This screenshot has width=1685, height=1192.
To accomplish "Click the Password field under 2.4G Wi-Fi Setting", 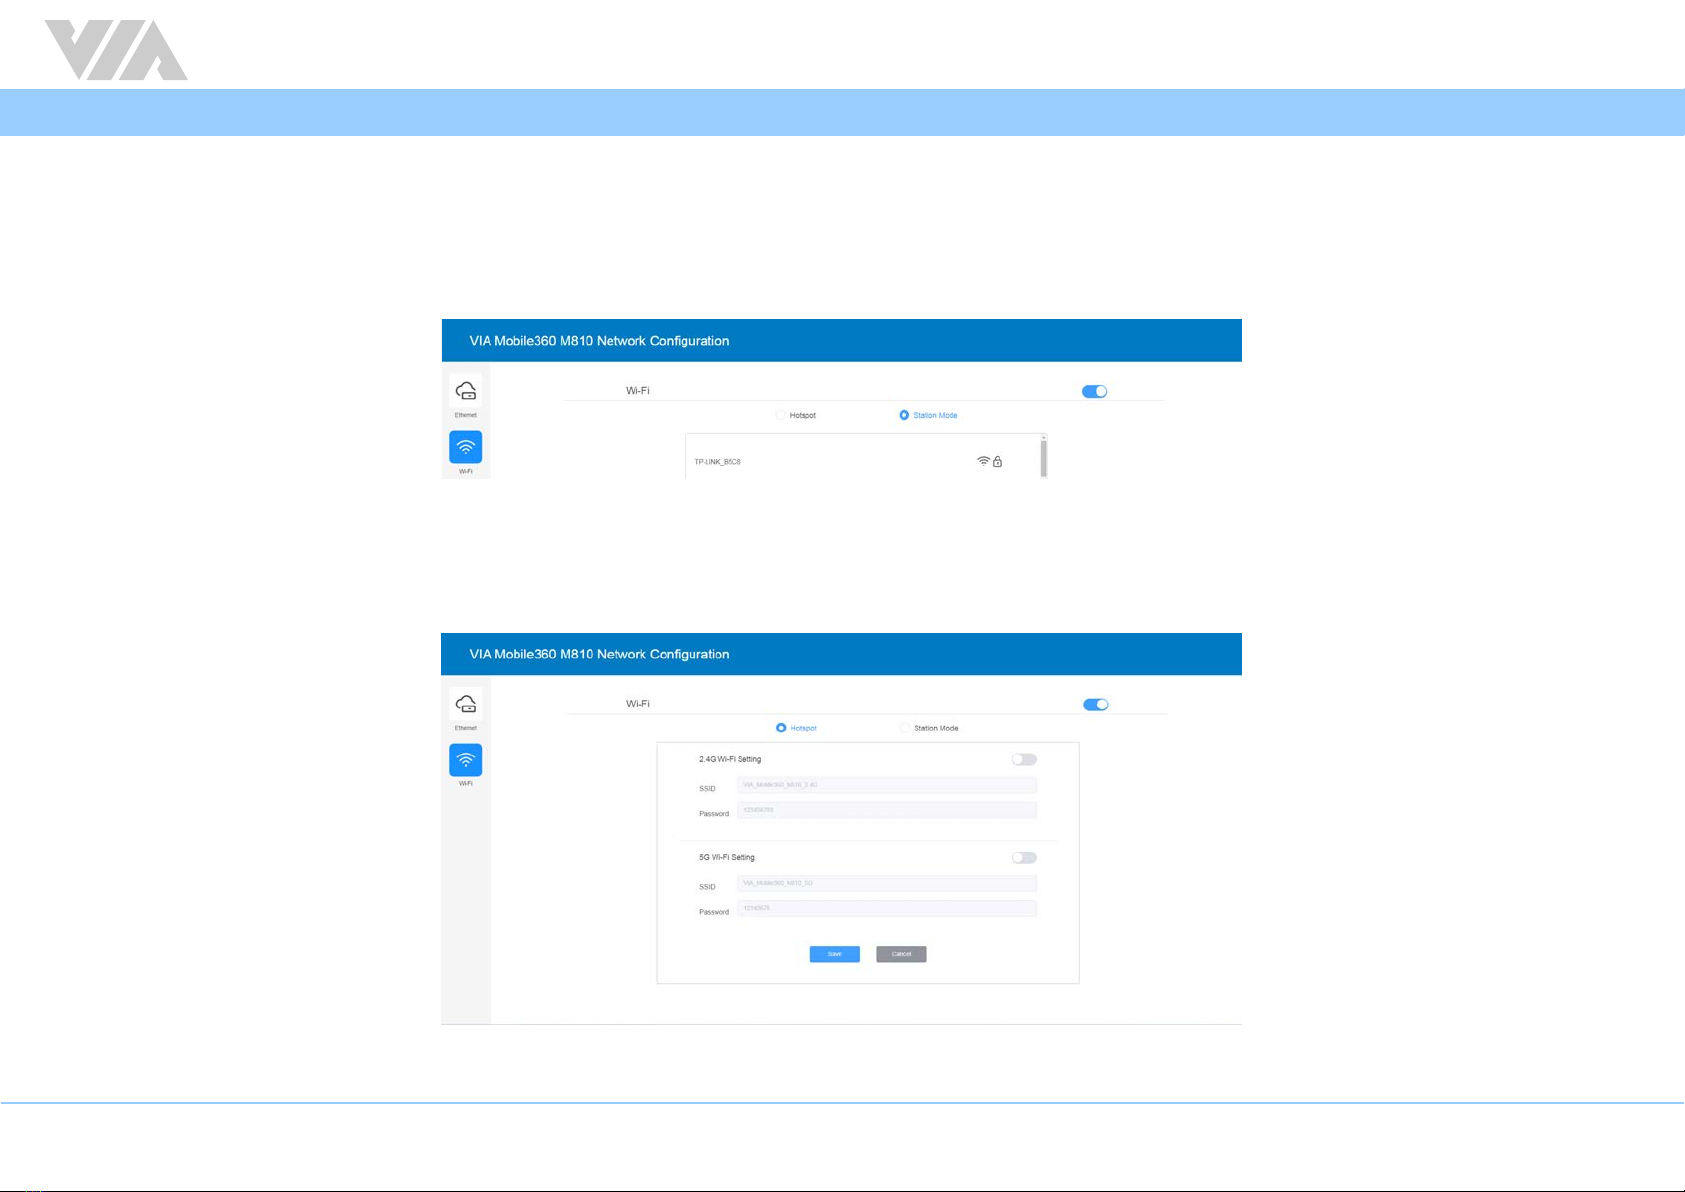I will coord(887,810).
